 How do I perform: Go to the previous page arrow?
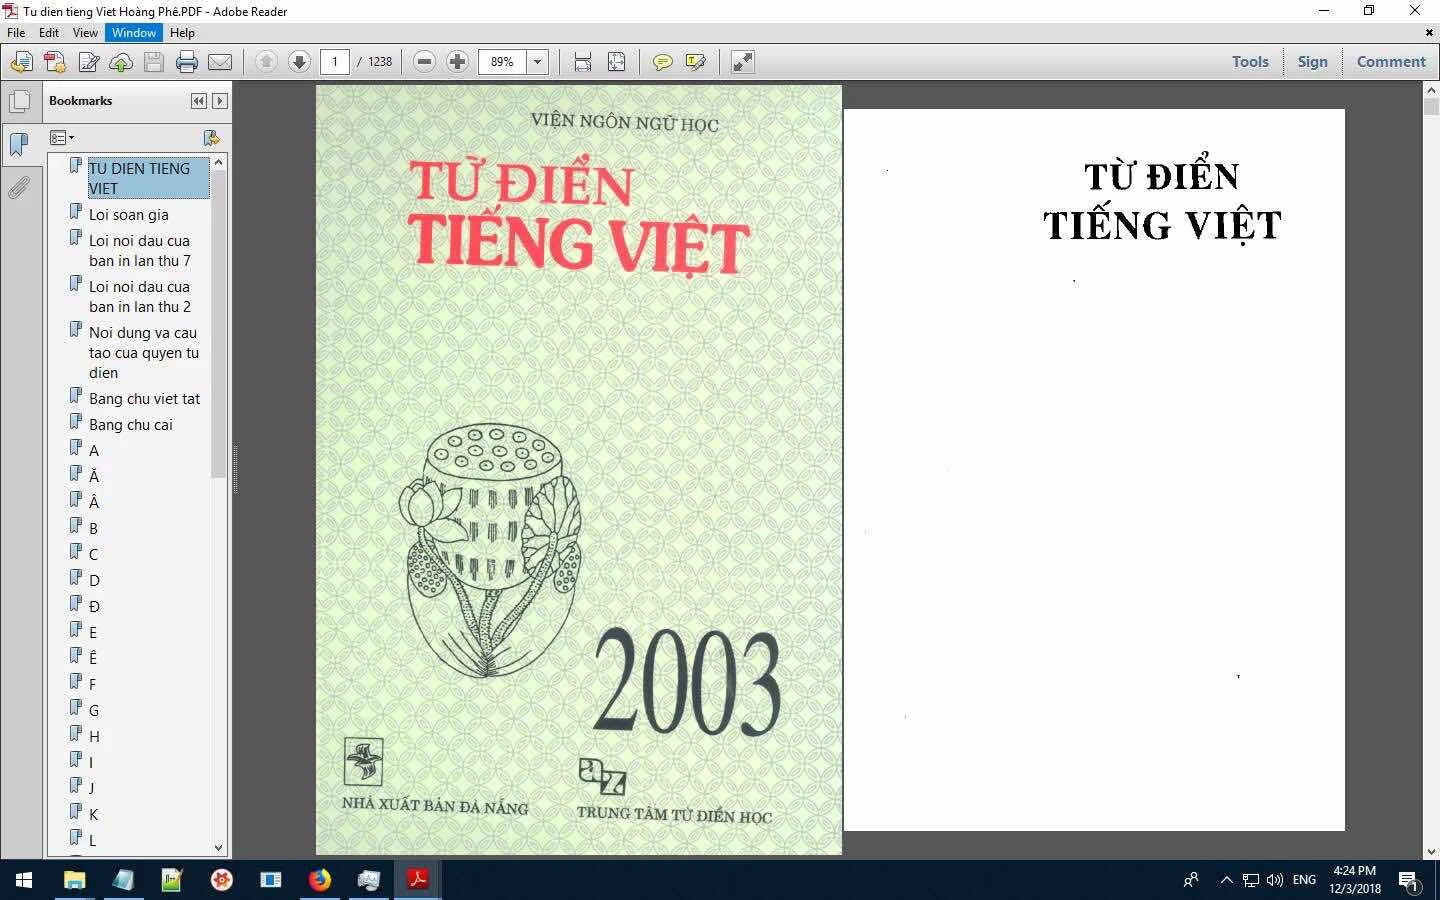(266, 62)
